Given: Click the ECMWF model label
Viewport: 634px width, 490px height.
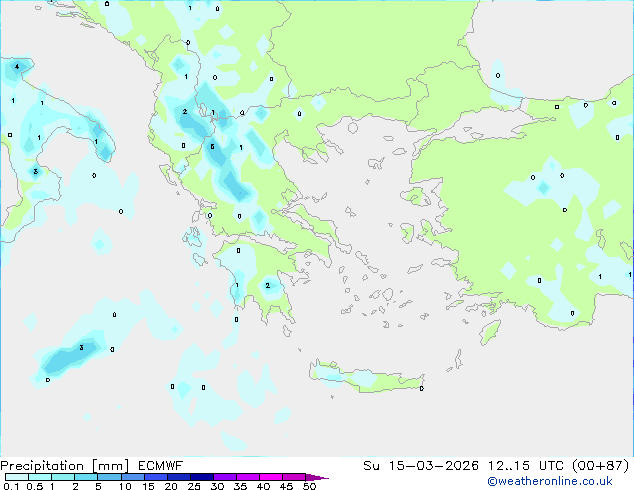Looking at the screenshot, I should [161, 466].
